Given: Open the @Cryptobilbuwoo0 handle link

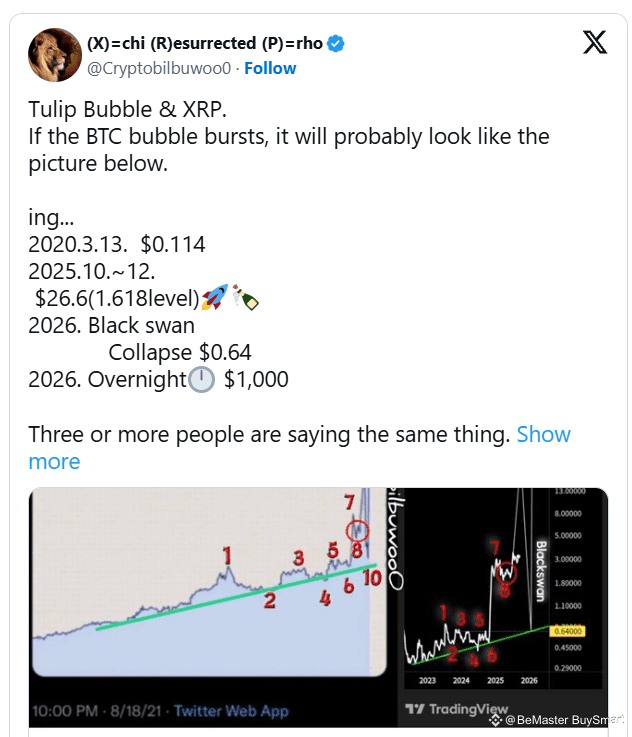Looking at the screenshot, I should click(159, 68).
